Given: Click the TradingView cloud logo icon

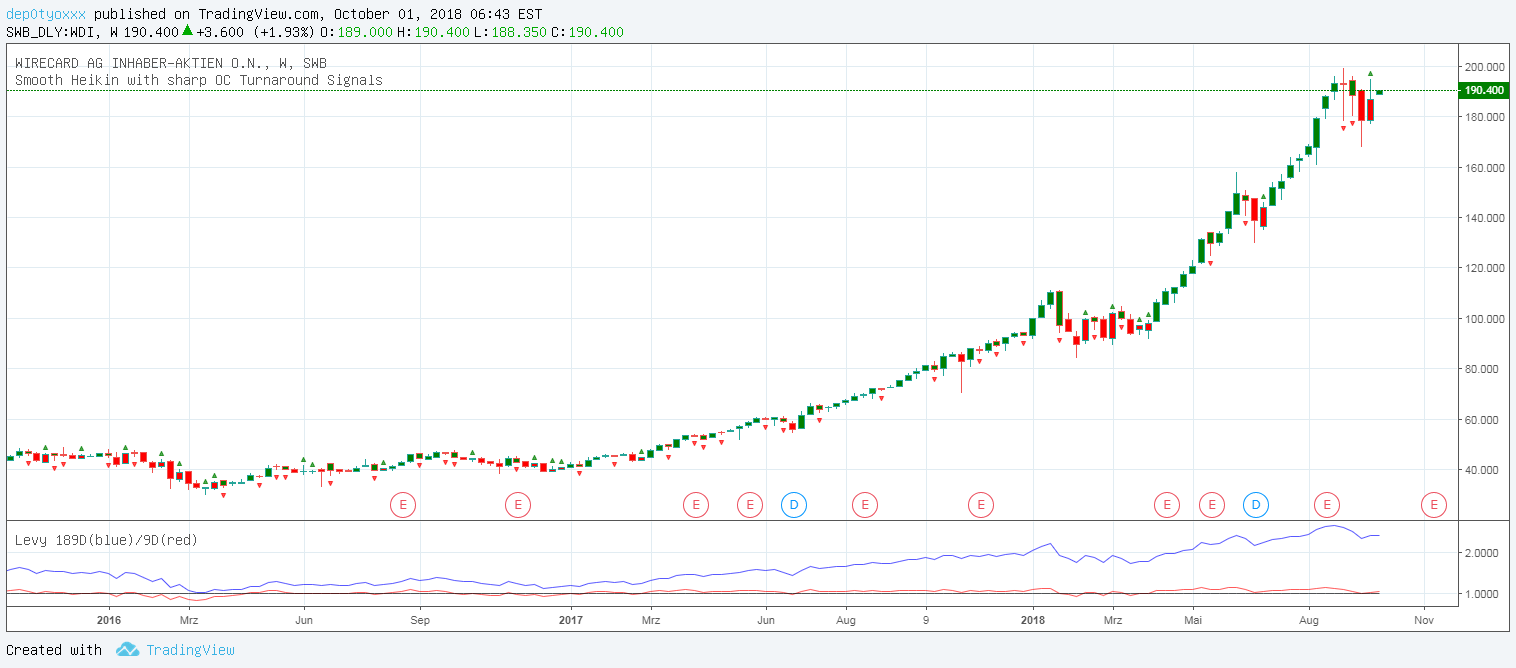Looking at the screenshot, I should (x=127, y=650).
